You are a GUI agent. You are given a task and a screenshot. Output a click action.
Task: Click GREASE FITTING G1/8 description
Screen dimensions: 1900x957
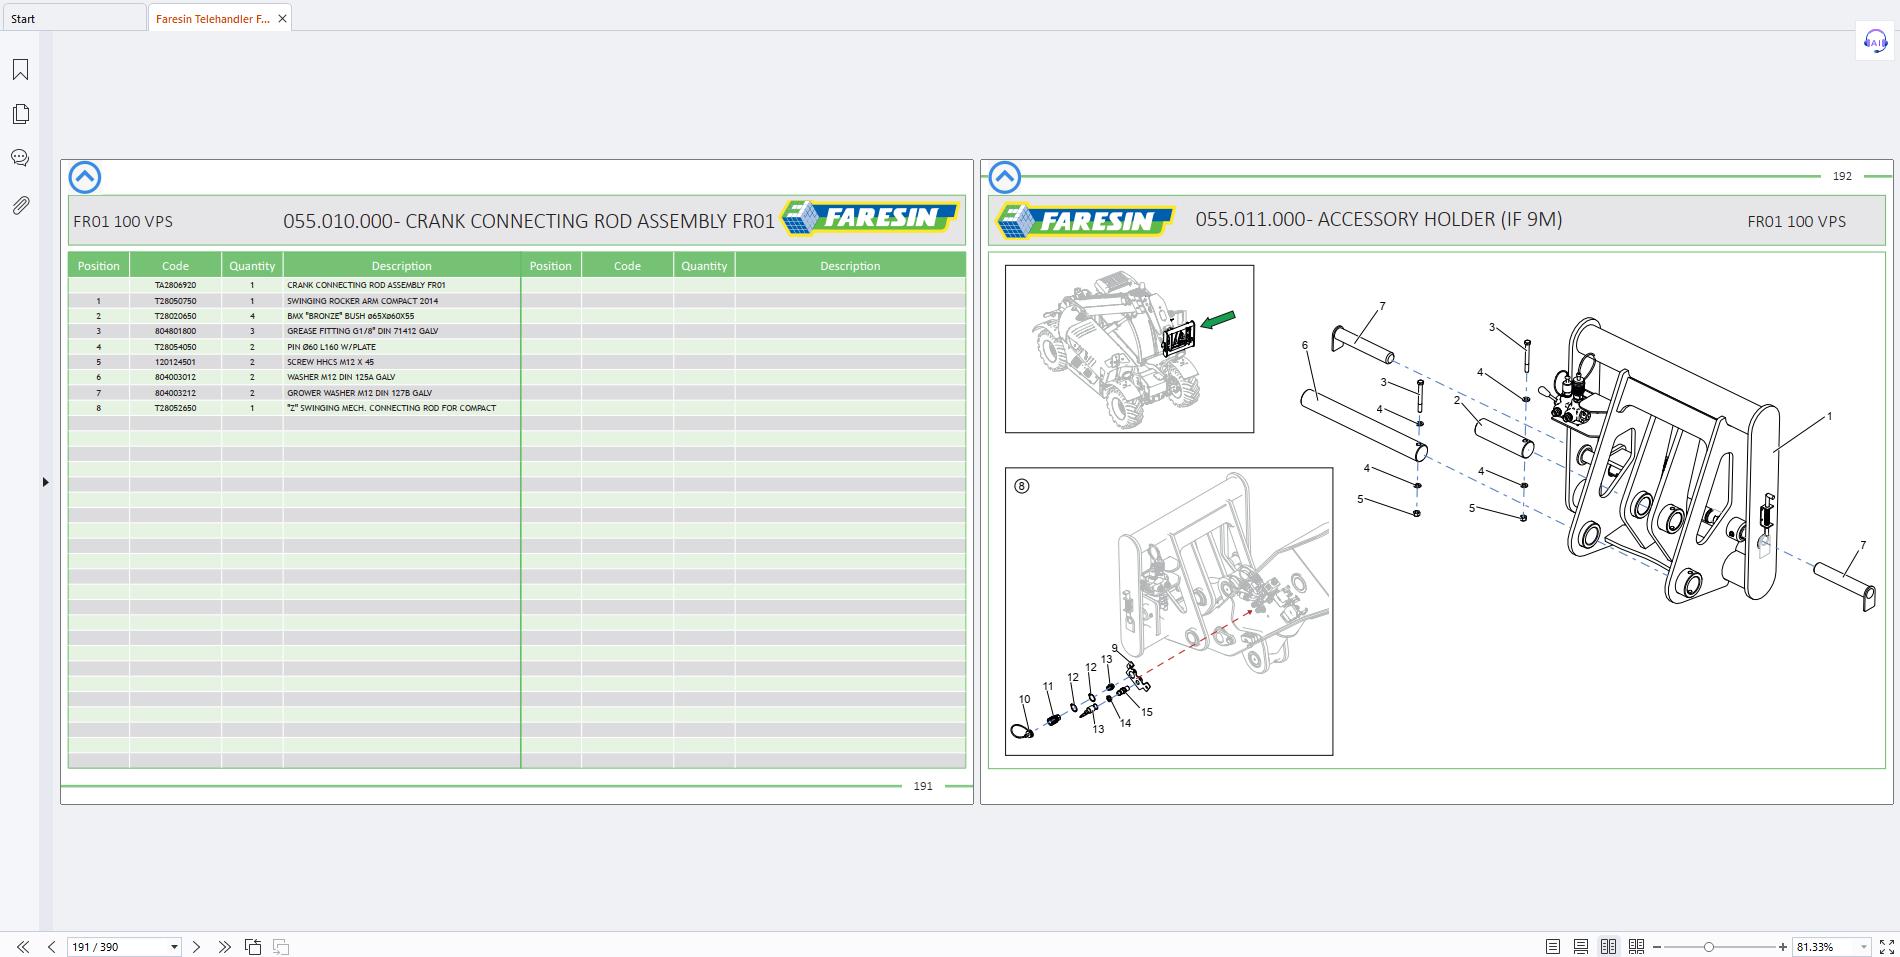point(362,331)
